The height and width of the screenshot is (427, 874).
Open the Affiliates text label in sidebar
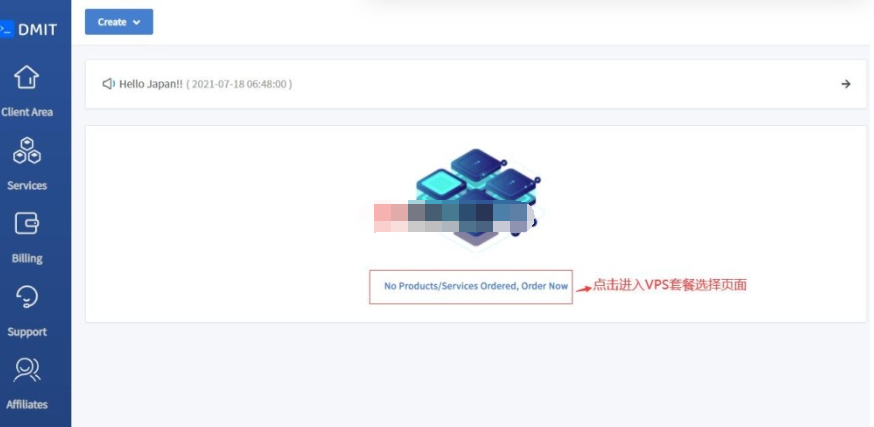pos(27,404)
